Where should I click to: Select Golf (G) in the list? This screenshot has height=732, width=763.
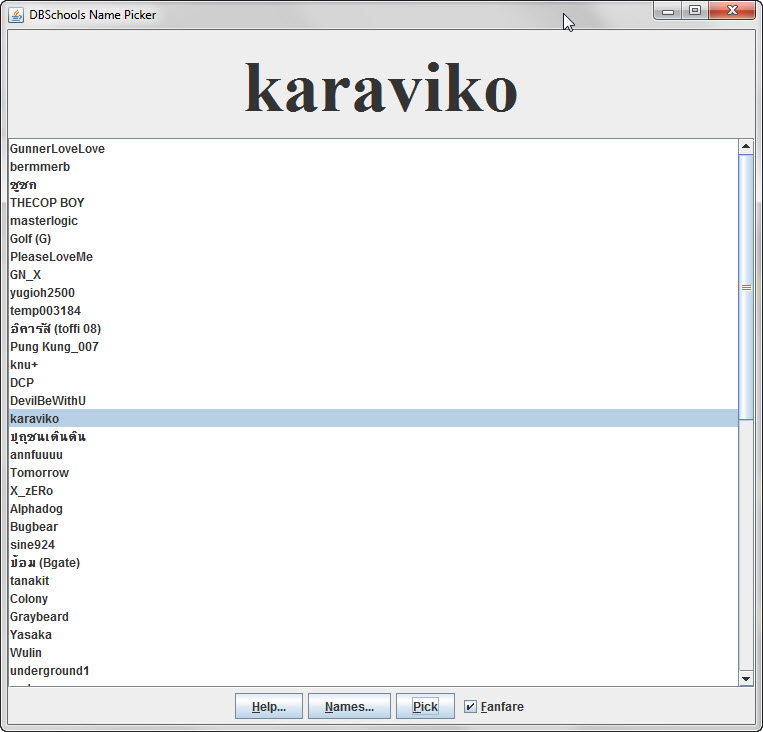pos(373,239)
